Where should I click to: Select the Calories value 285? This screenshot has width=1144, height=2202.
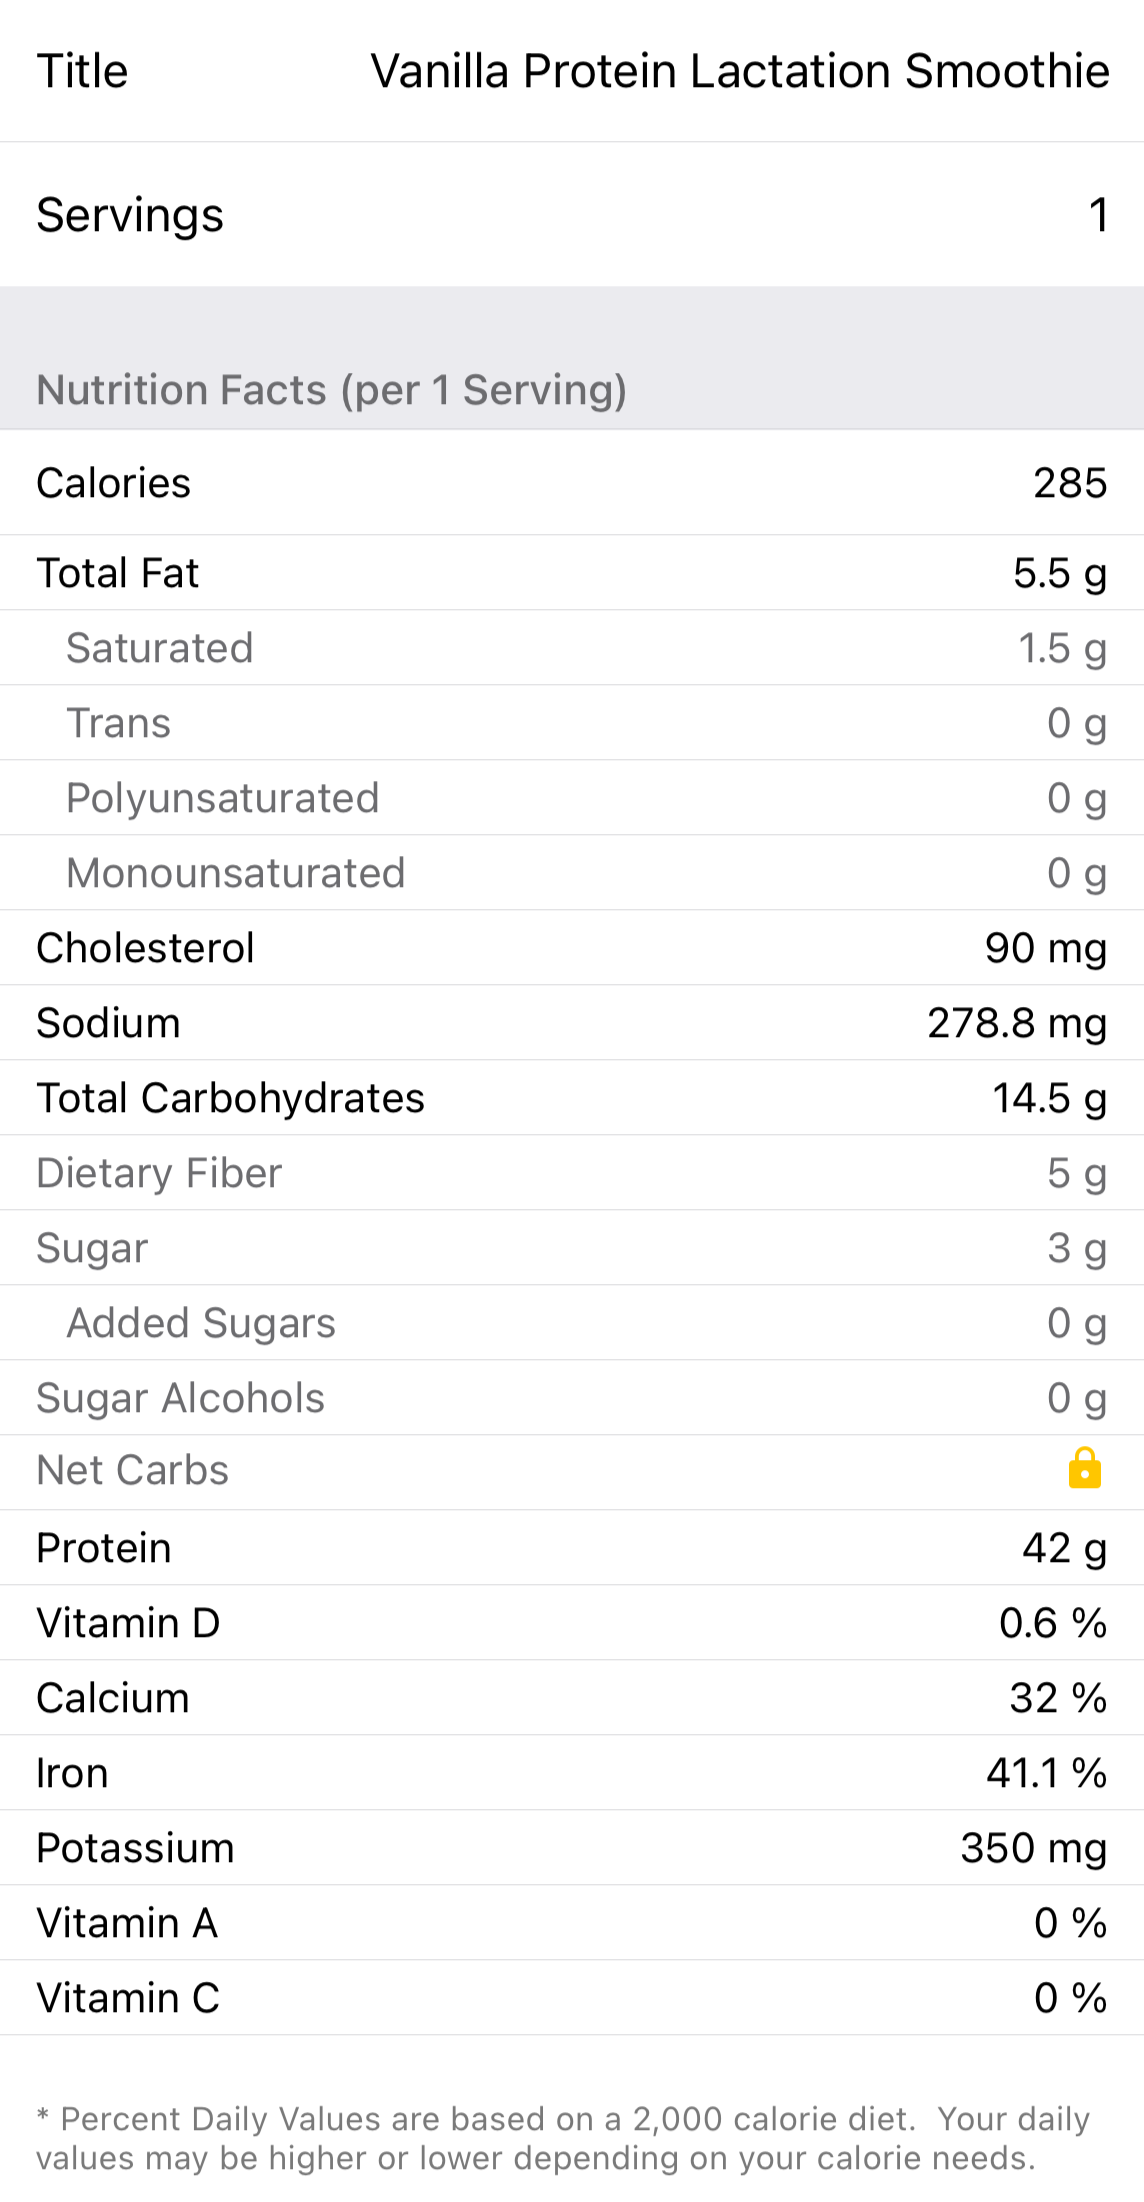pos(1069,483)
